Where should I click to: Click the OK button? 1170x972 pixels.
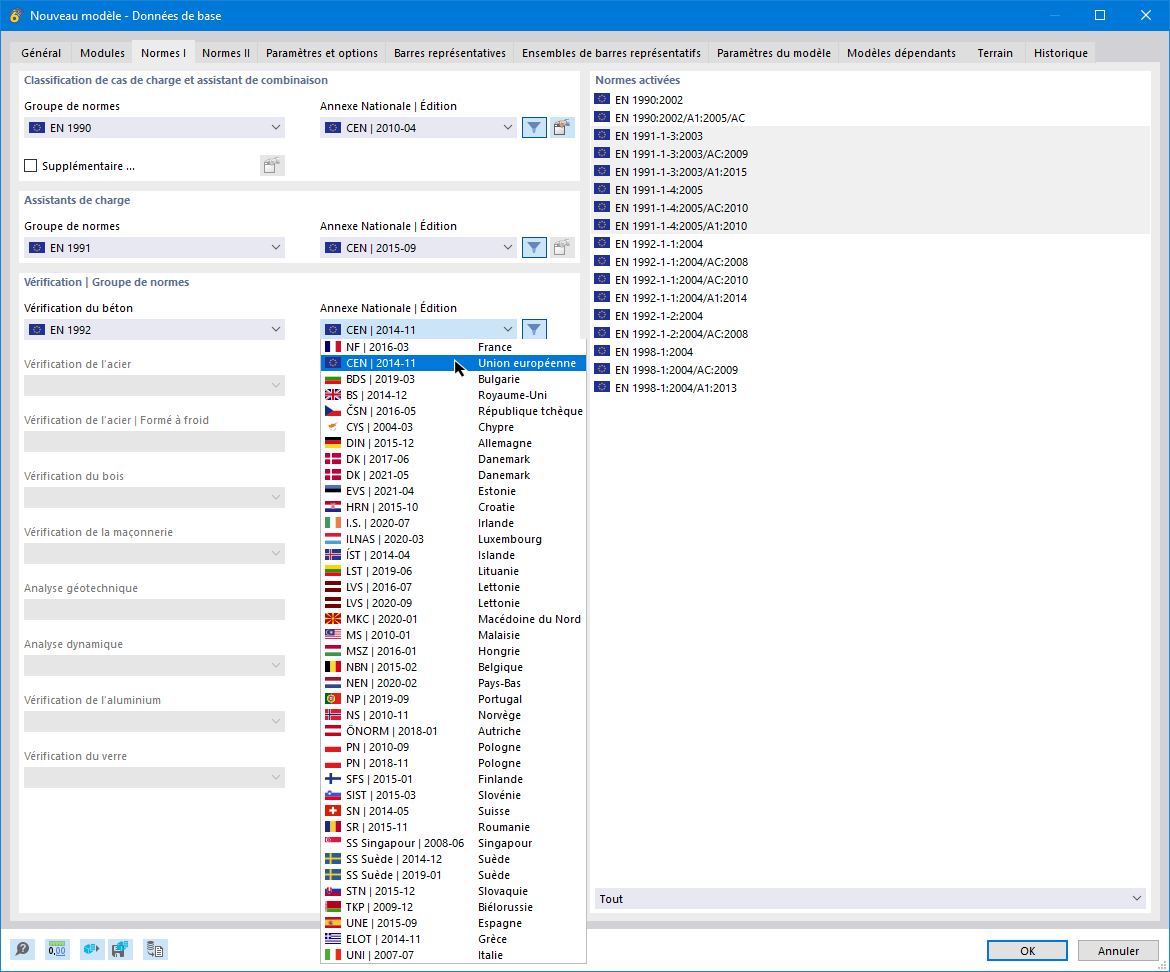click(1027, 950)
